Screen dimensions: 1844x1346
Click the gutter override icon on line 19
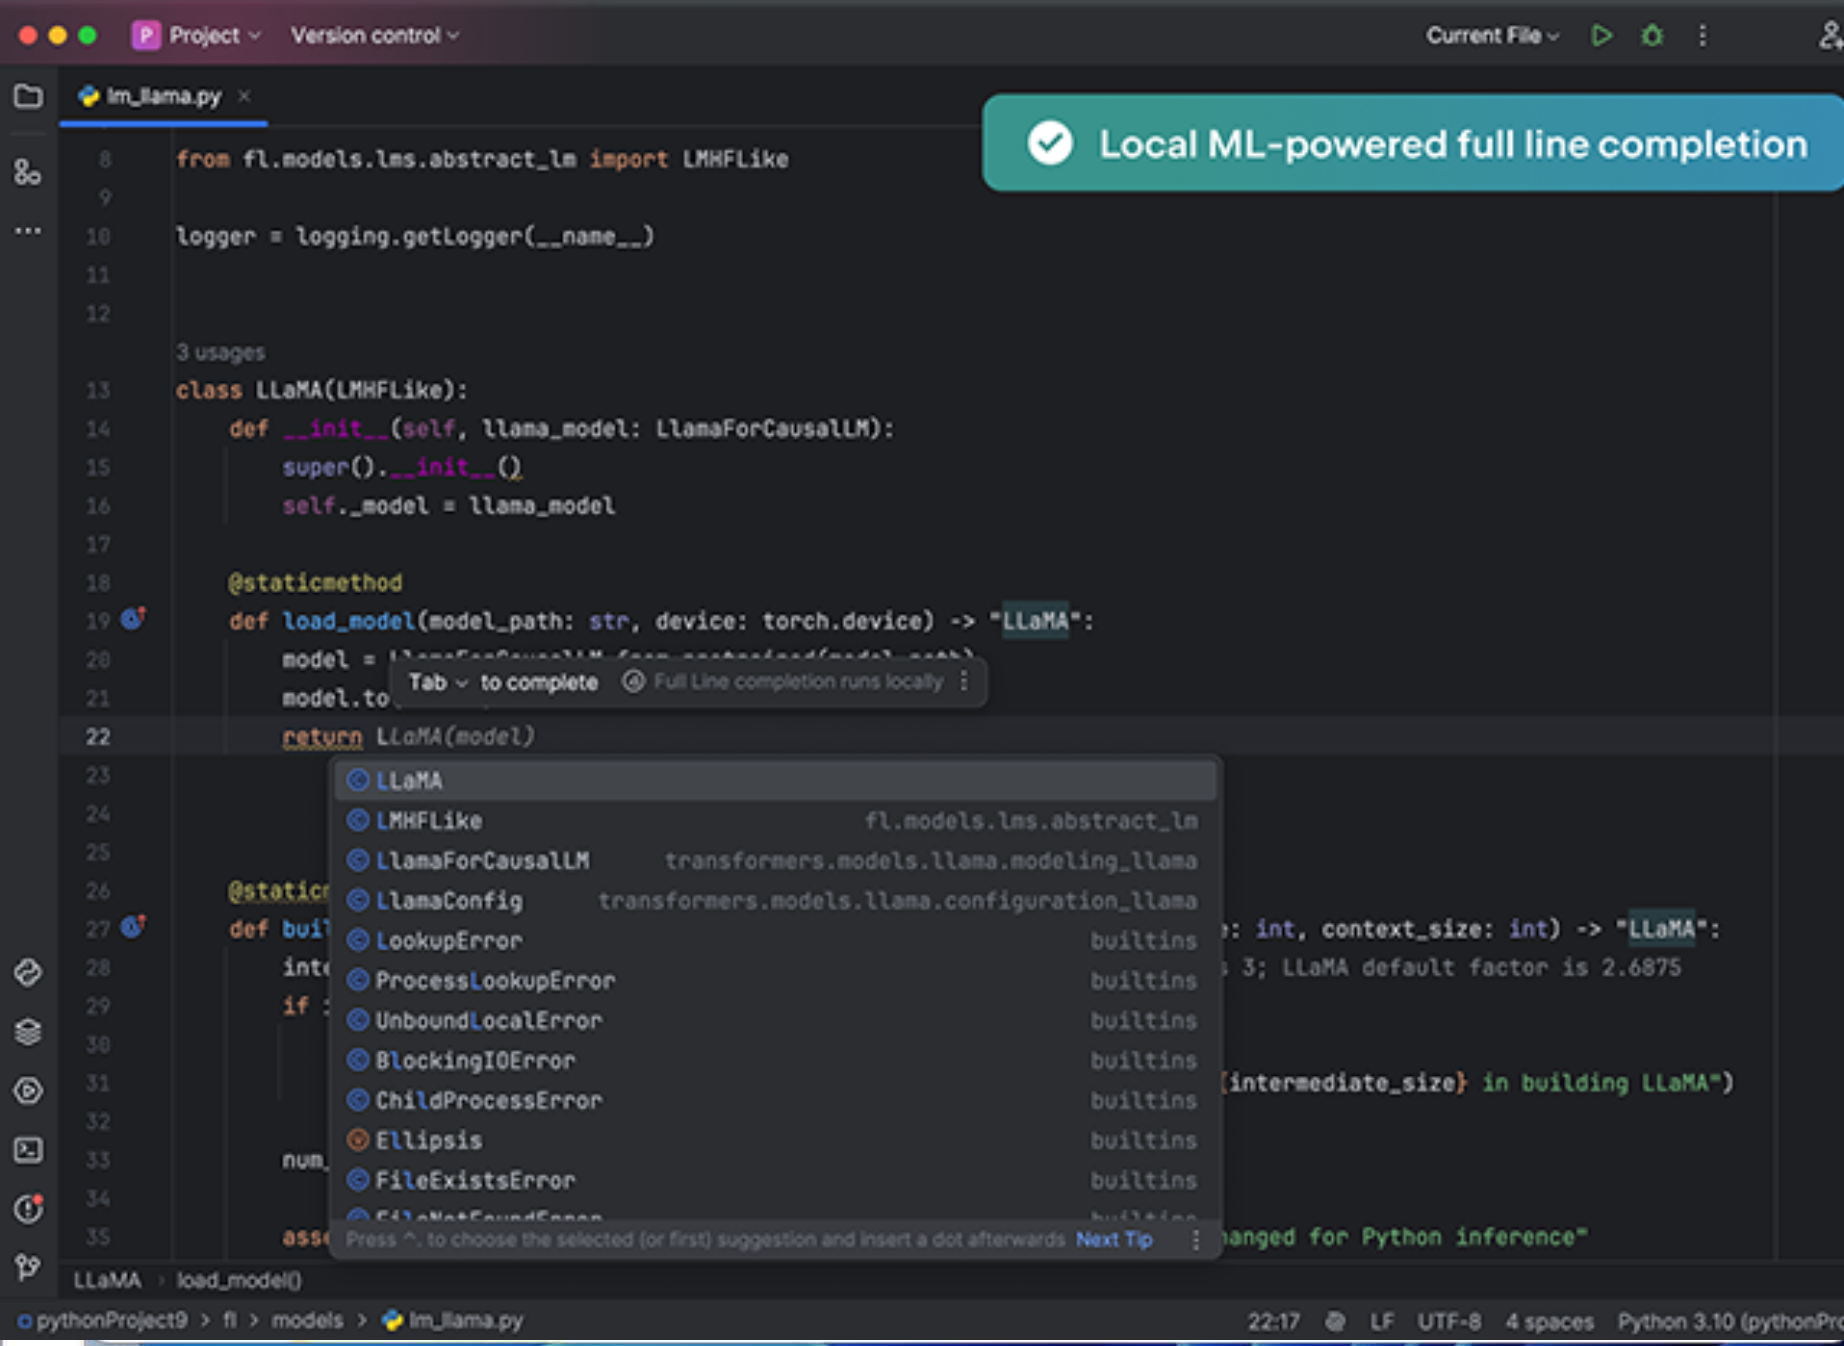coord(132,619)
